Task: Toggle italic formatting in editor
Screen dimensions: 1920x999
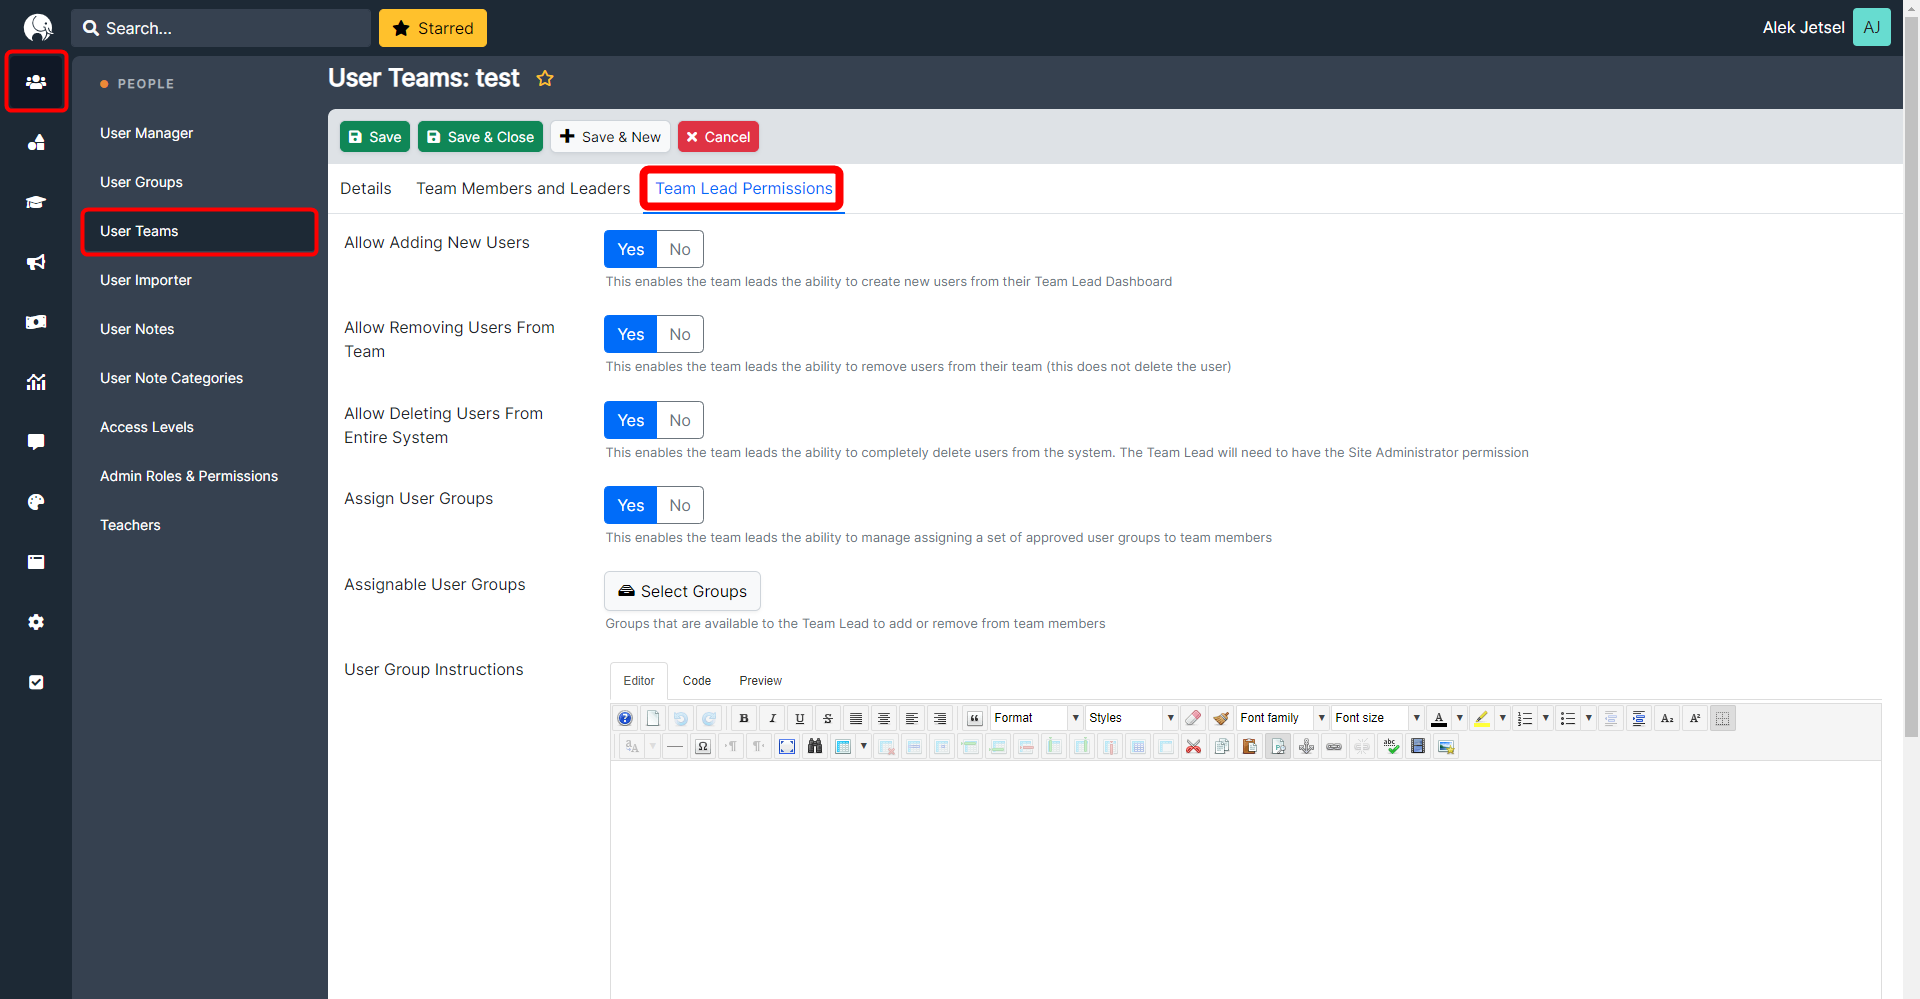Action: coord(772,718)
